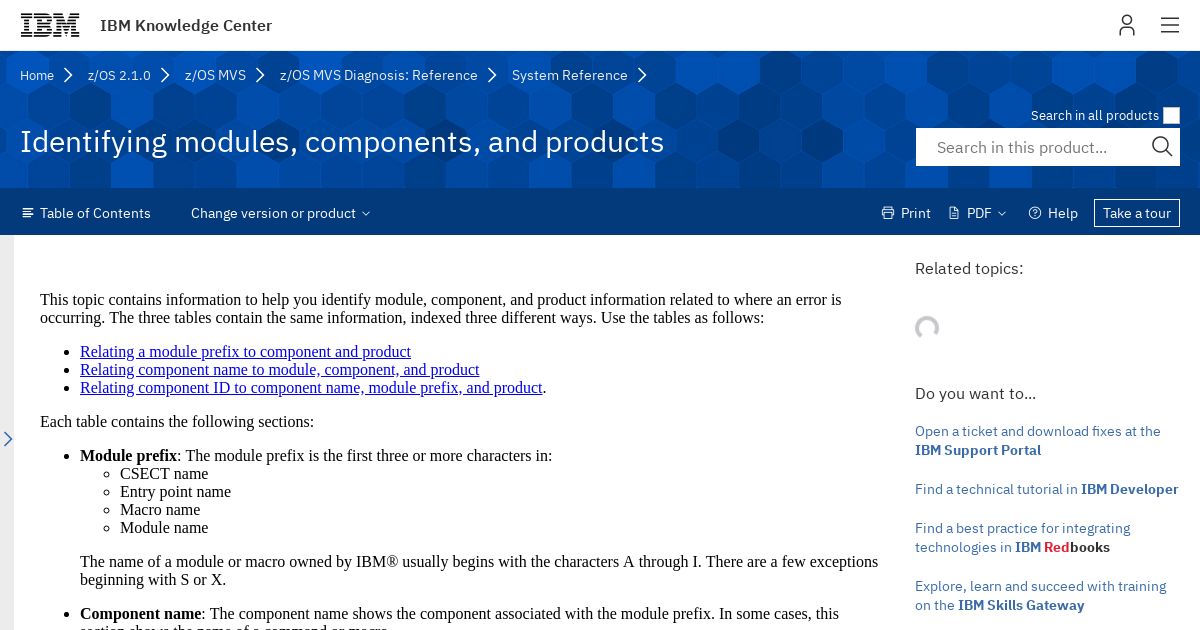The image size is (1200, 630).
Task: Expand Change version or product dropdown
Action: (280, 213)
